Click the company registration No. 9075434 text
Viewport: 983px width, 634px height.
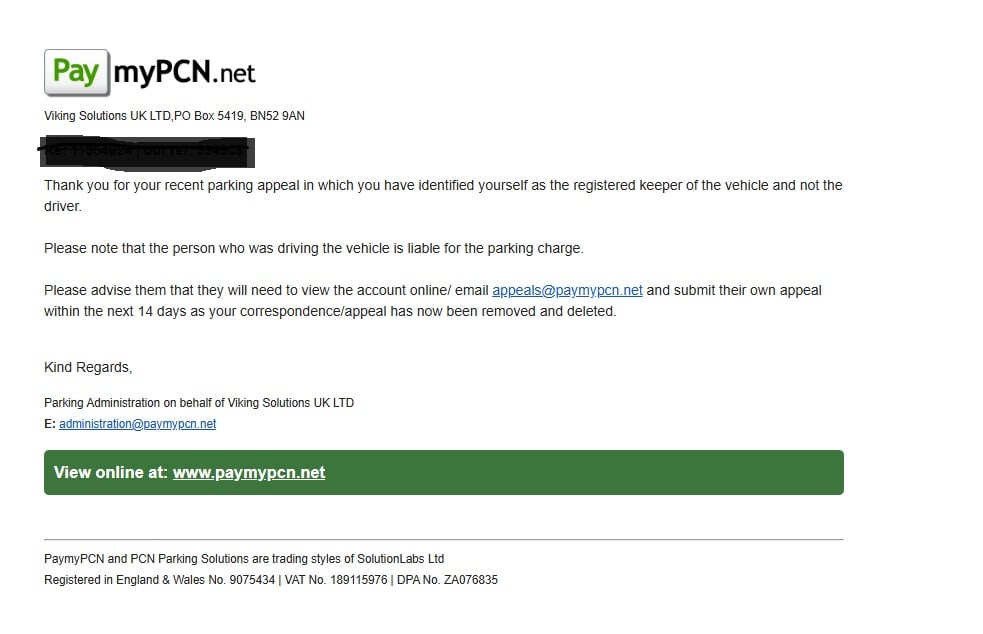[x=159, y=580]
